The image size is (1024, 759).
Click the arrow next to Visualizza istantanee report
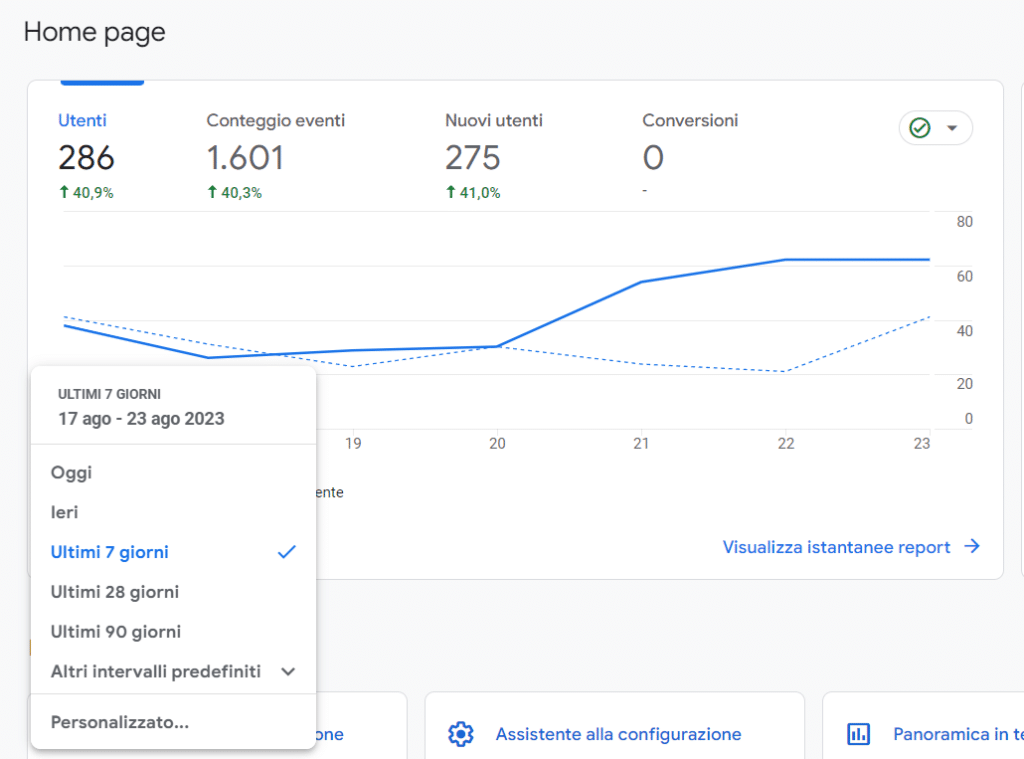click(x=972, y=546)
